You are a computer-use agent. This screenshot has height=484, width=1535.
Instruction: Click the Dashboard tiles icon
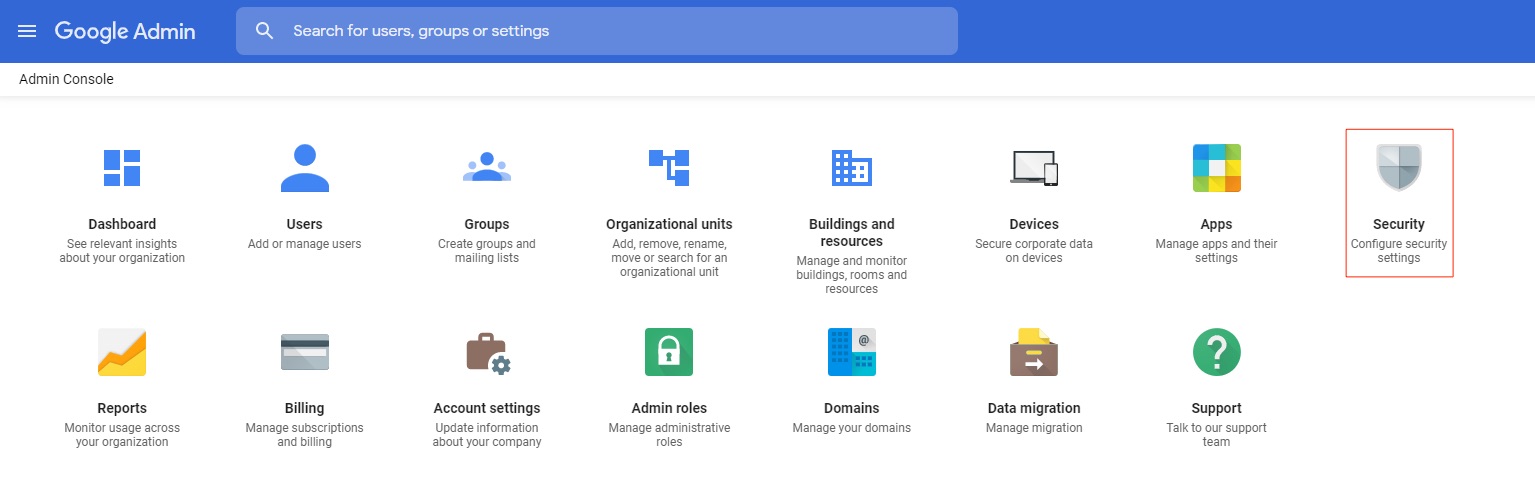coord(122,168)
